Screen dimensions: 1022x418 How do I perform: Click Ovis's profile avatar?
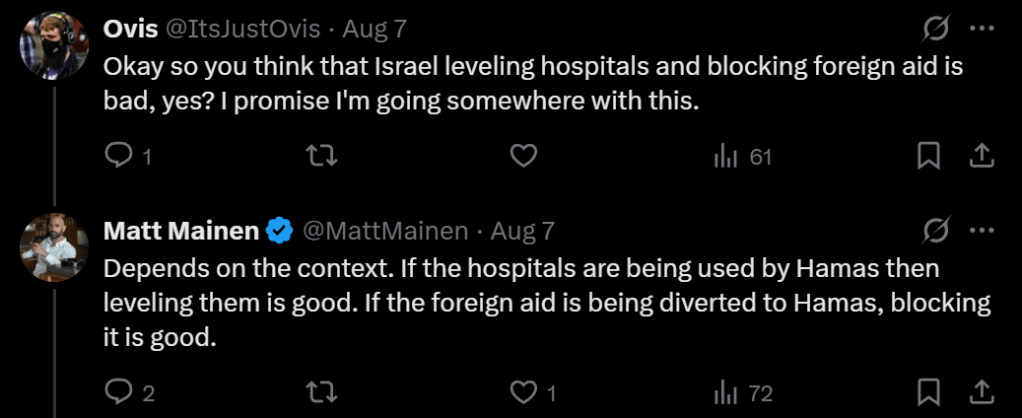tap(50, 45)
